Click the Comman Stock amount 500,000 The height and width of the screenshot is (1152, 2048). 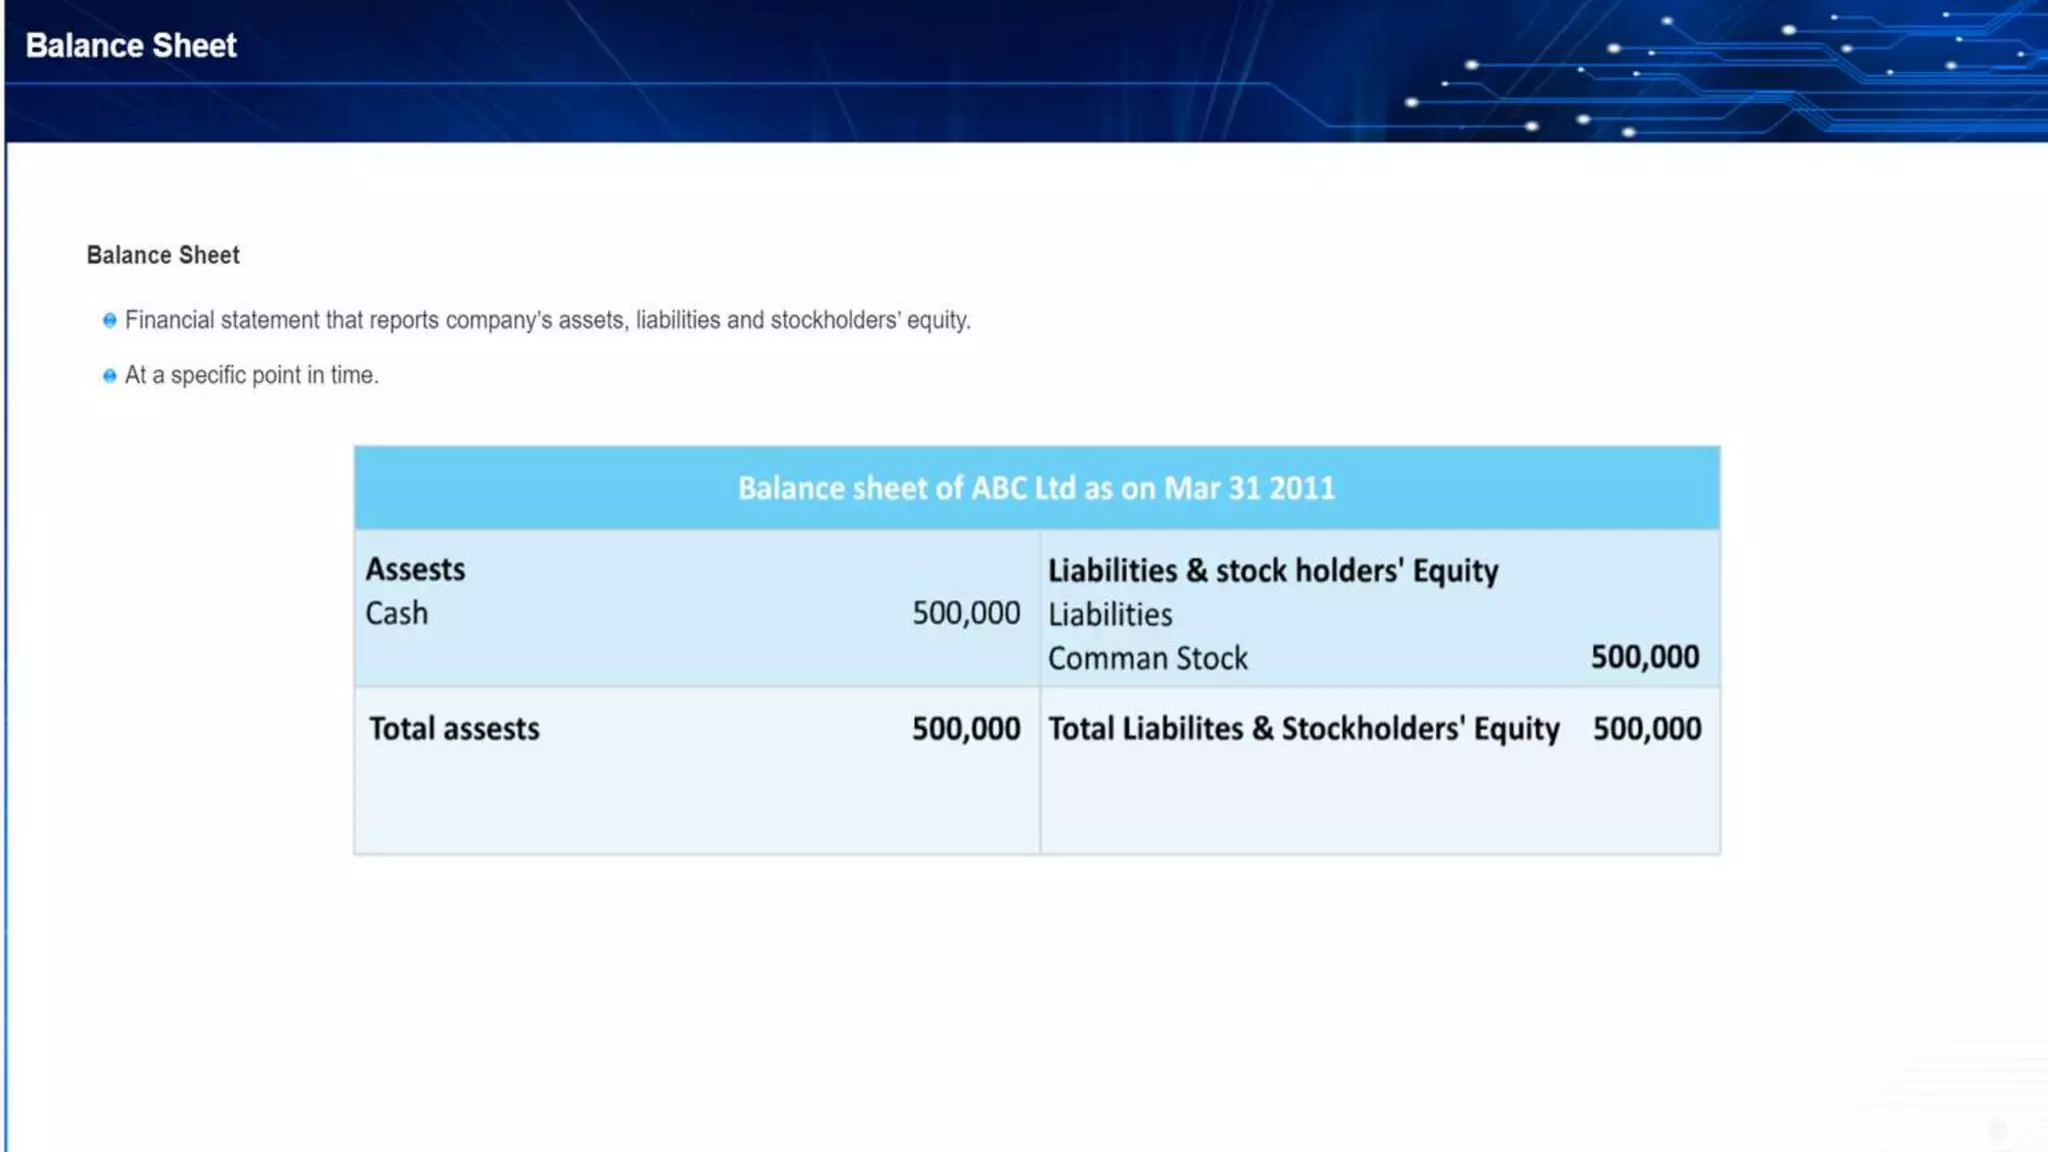(x=1644, y=657)
